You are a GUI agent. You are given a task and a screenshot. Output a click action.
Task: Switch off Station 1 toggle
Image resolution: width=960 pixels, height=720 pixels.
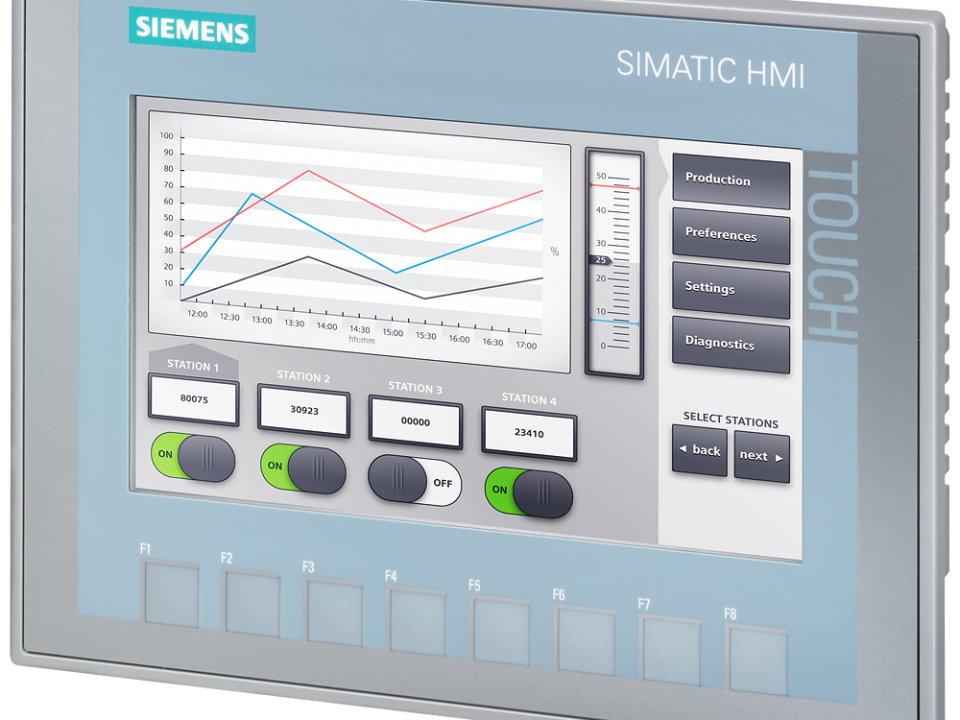coord(193,457)
